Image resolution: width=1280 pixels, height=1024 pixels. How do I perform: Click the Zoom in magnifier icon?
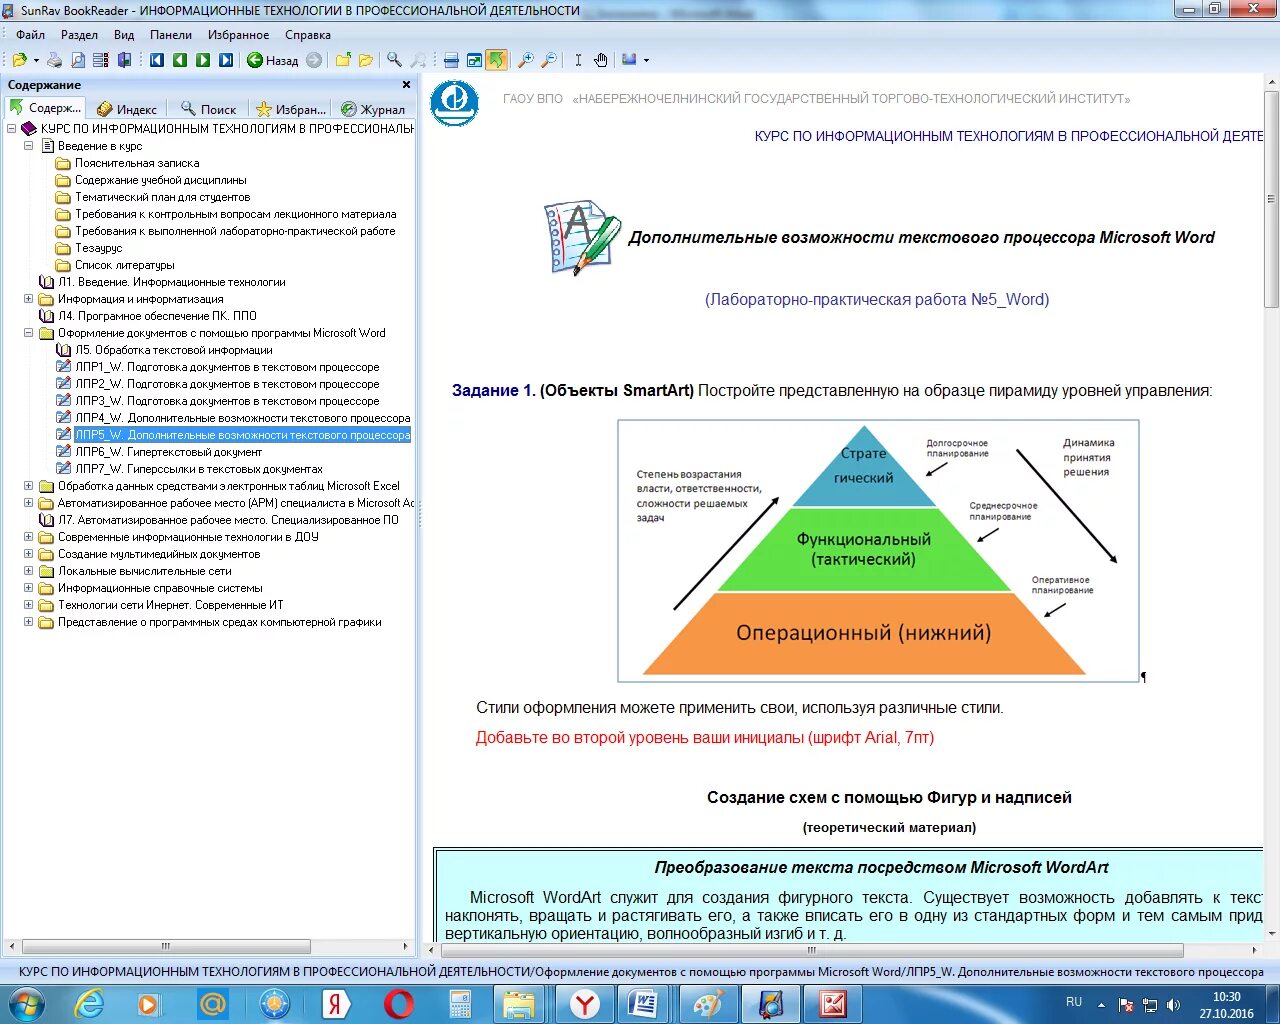pos(525,60)
